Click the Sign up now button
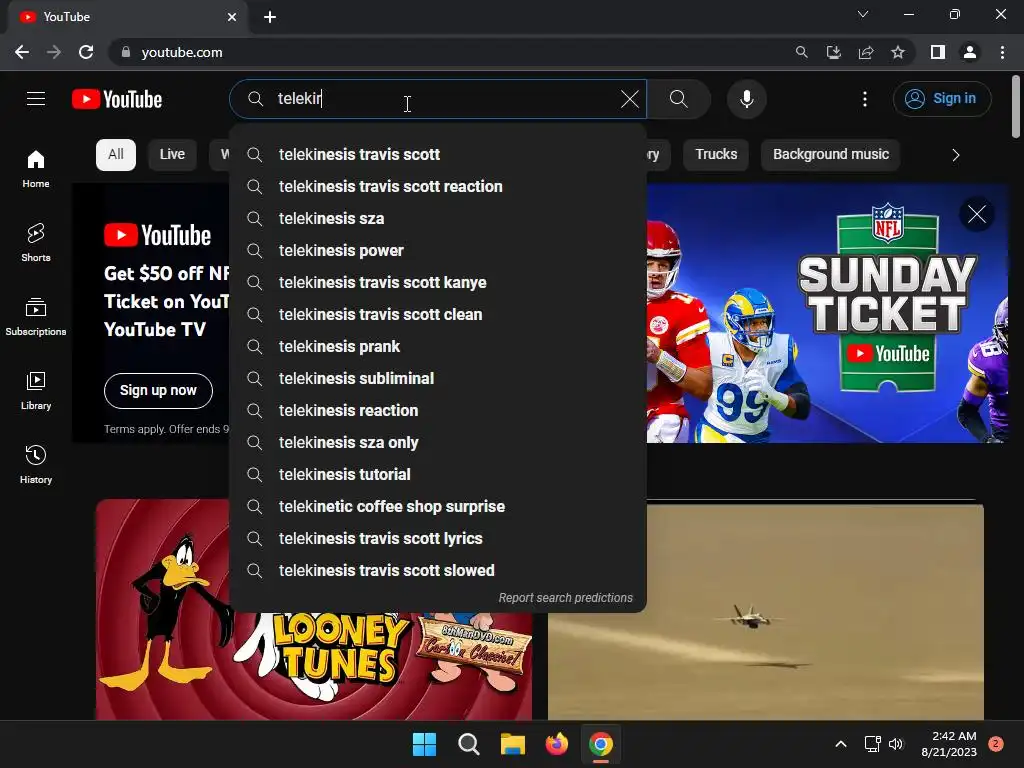The height and width of the screenshot is (768, 1024). pyautogui.click(x=158, y=391)
